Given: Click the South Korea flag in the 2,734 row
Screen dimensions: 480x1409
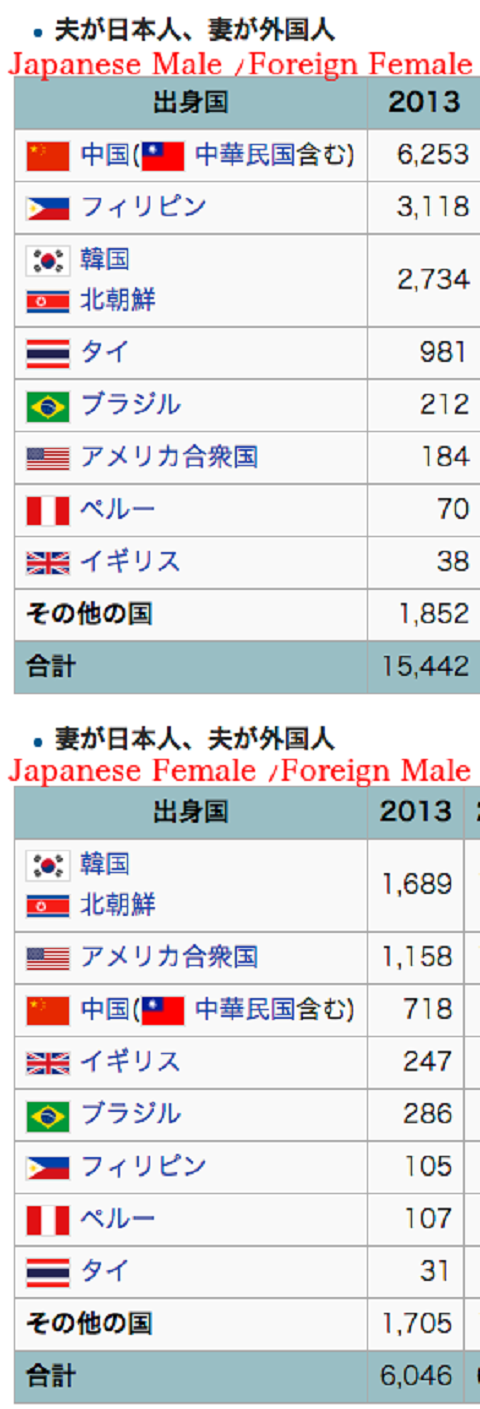Looking at the screenshot, I should [x=48, y=261].
